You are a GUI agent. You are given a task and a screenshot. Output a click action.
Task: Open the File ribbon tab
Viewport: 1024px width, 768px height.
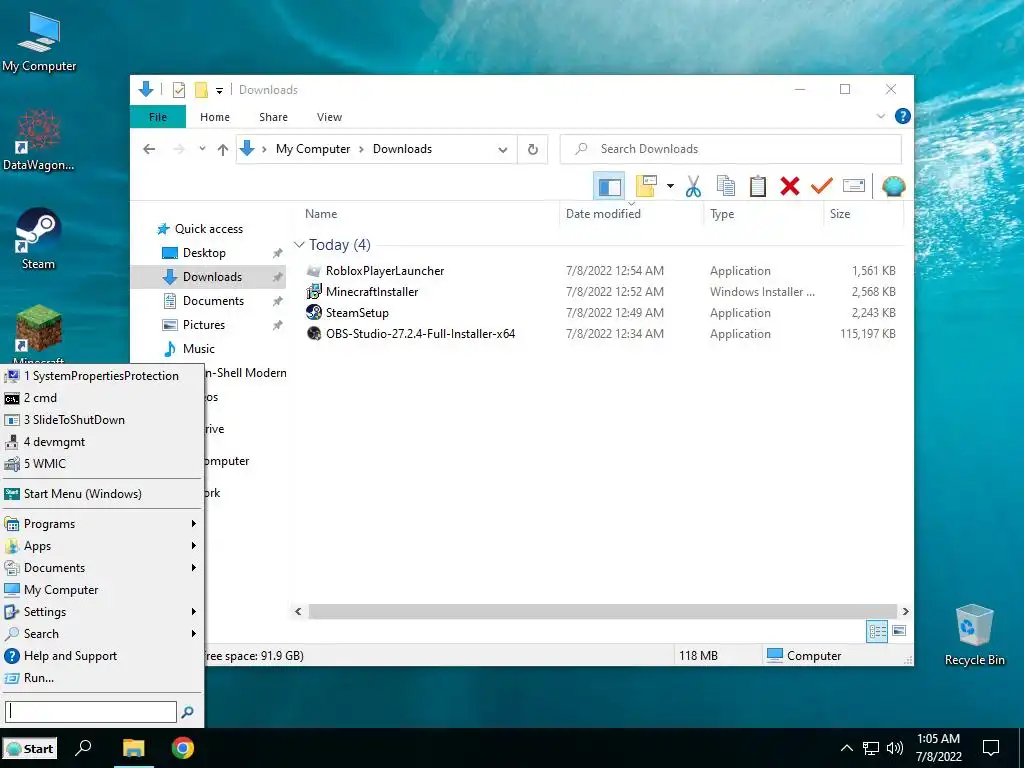[x=157, y=117]
